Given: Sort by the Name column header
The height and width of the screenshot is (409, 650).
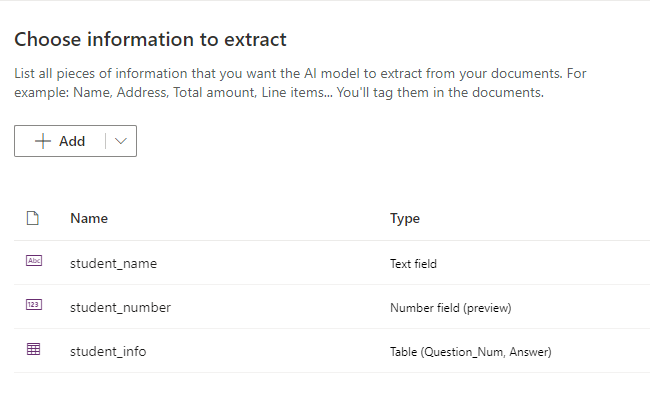Looking at the screenshot, I should [89, 218].
